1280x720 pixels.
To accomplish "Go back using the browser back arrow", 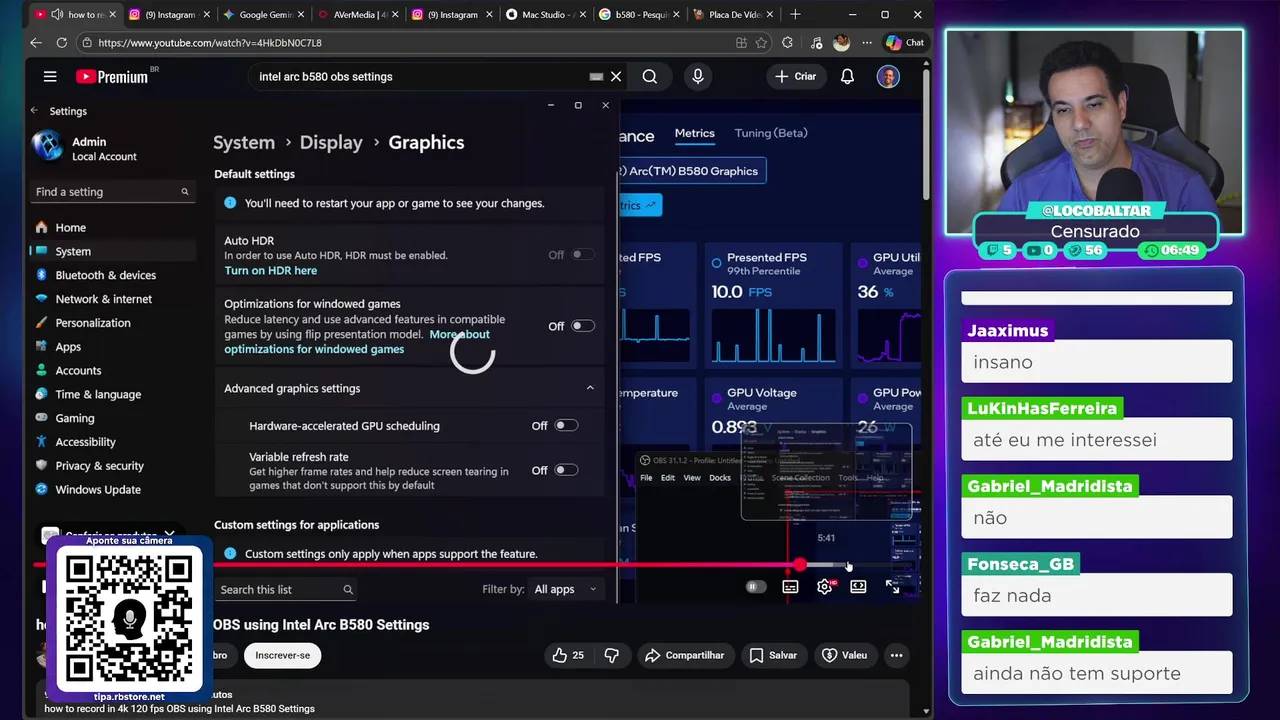I will [x=36, y=43].
